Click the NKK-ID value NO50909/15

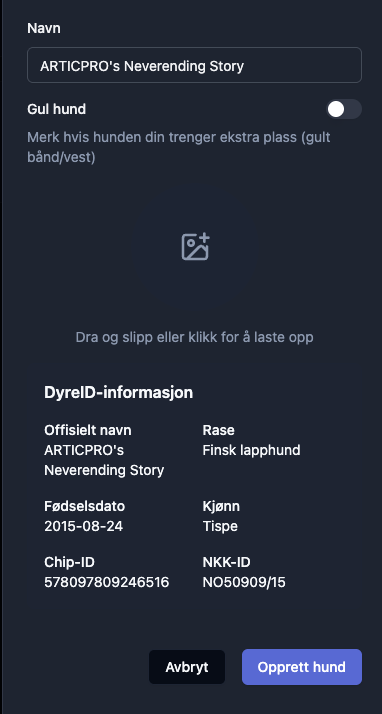click(244, 582)
